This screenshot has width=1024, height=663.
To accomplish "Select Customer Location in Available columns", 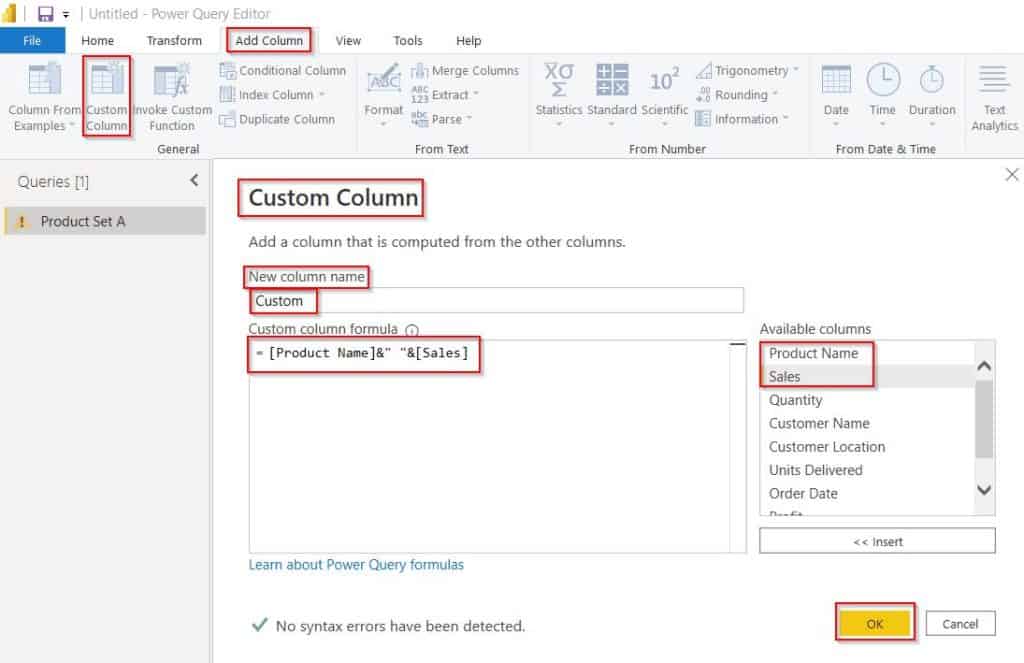I will [867, 447].
